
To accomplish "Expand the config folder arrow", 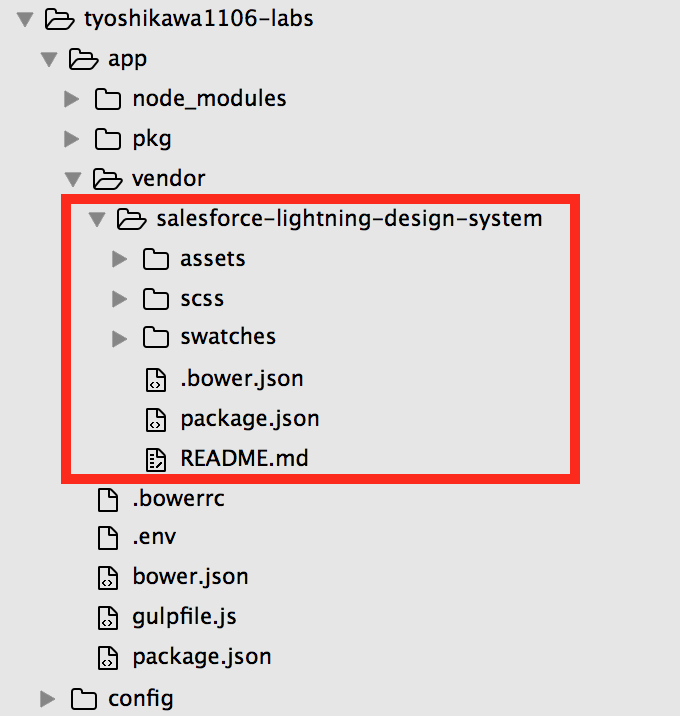I will click(x=47, y=699).
